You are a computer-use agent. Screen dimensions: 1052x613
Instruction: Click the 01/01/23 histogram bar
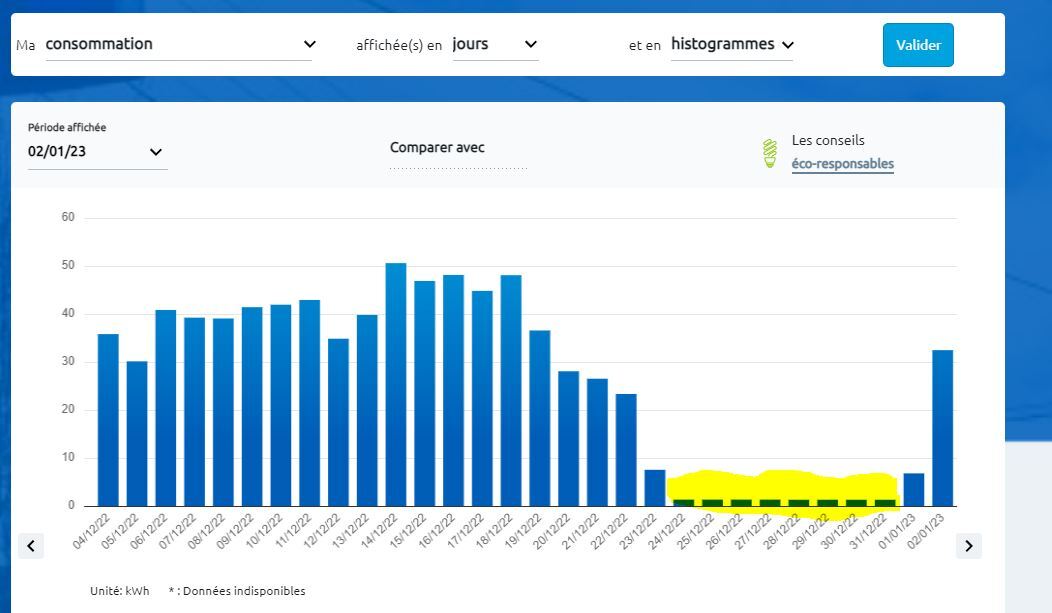[914, 490]
